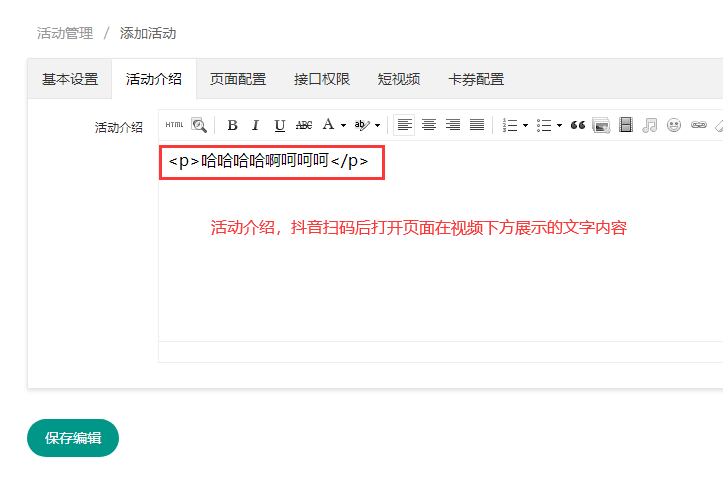This screenshot has height=501, width=723.
Task: Go to 活动管理 breadcrumb link
Action: [x=65, y=33]
